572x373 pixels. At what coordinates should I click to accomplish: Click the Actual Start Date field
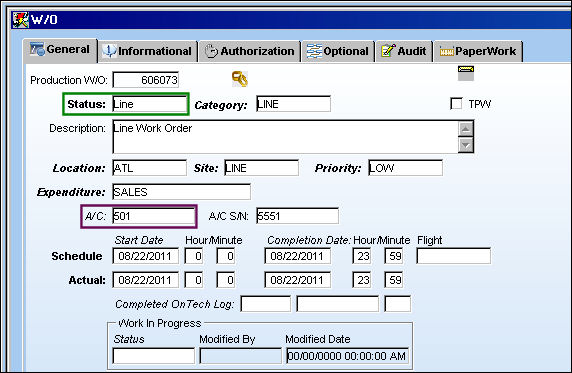(146, 280)
